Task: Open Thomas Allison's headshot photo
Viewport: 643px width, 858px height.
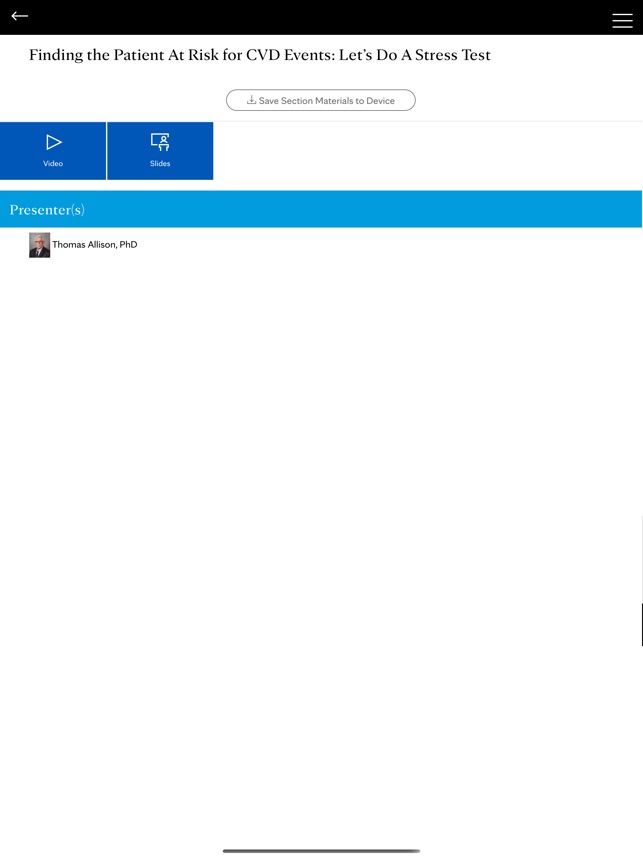Action: click(40, 245)
